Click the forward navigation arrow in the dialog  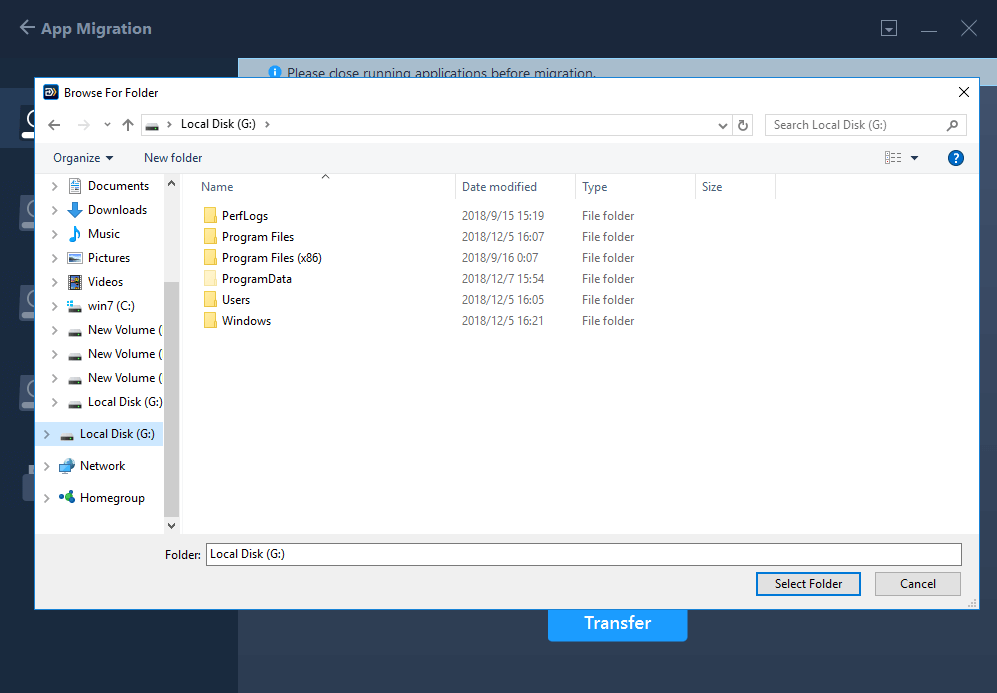(x=83, y=125)
